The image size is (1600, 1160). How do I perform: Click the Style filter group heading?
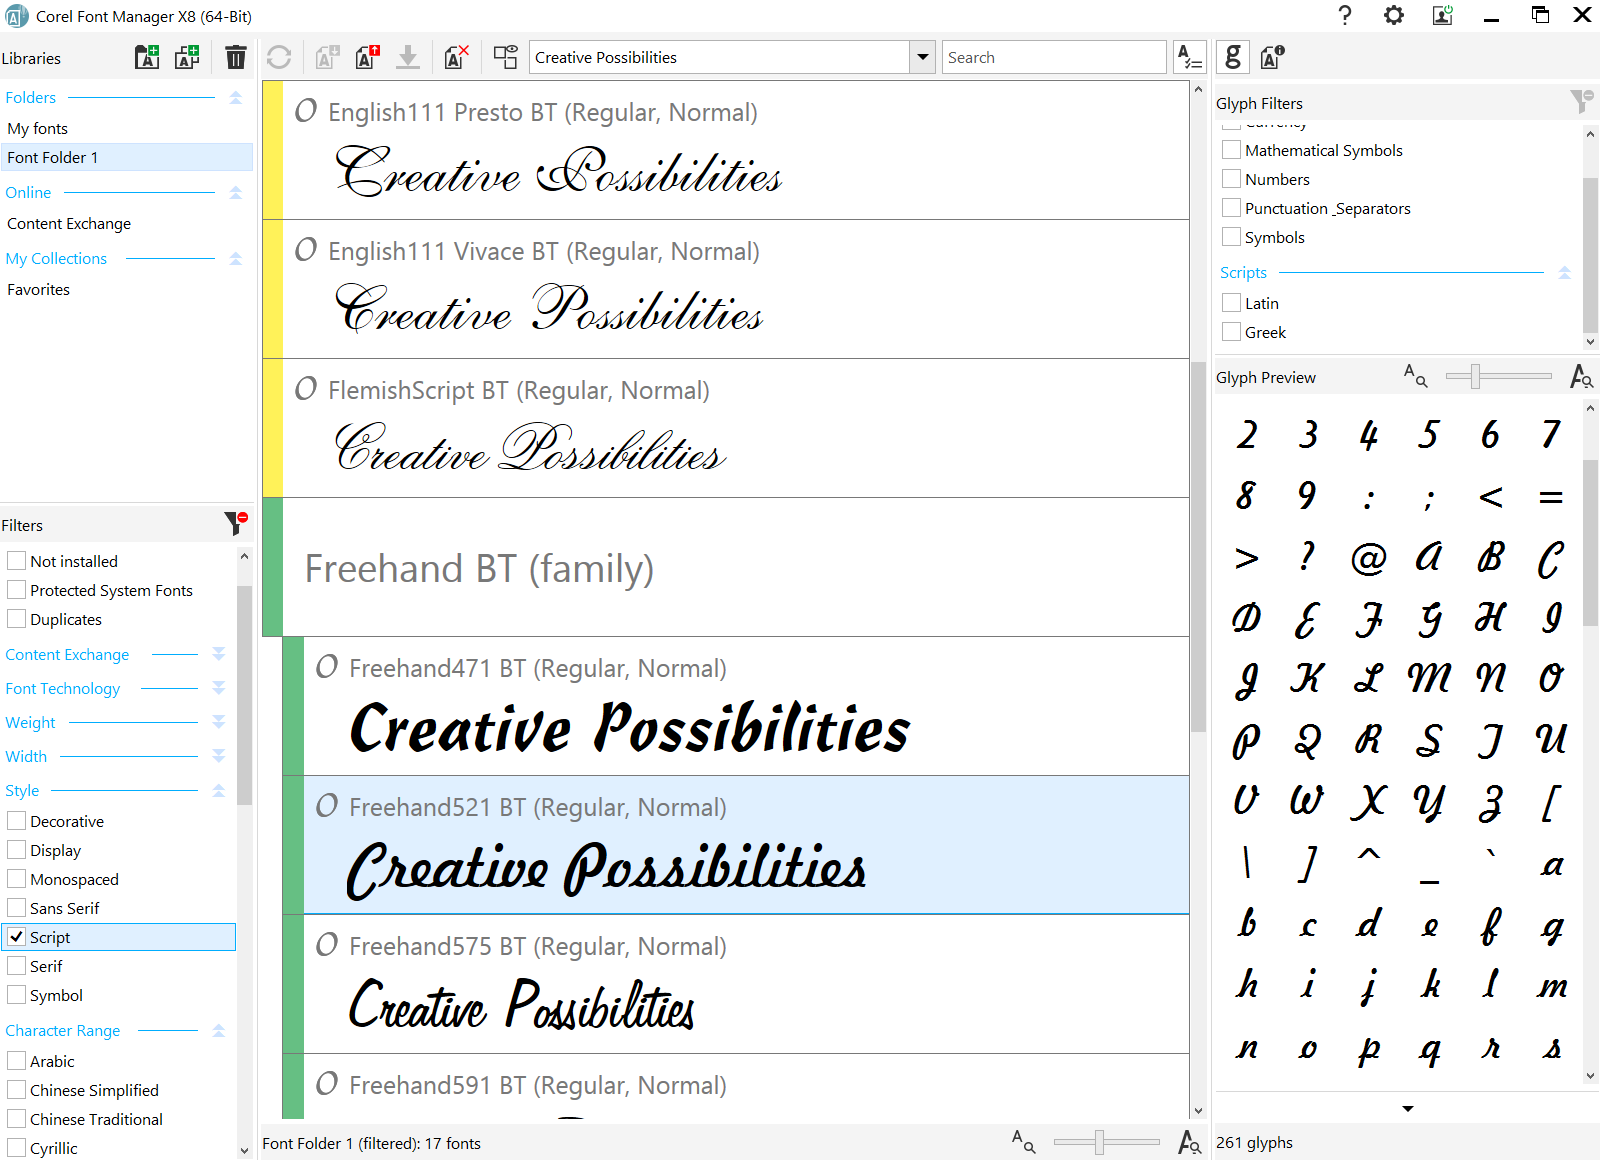pyautogui.click(x=22, y=790)
